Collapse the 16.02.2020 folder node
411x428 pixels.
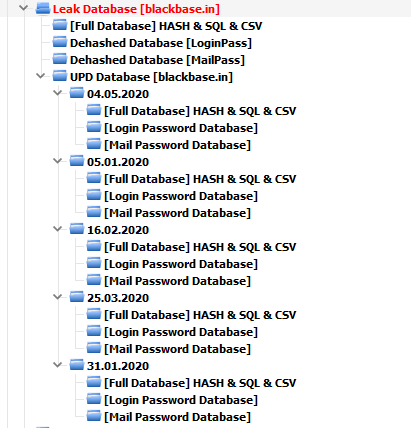coord(58,229)
